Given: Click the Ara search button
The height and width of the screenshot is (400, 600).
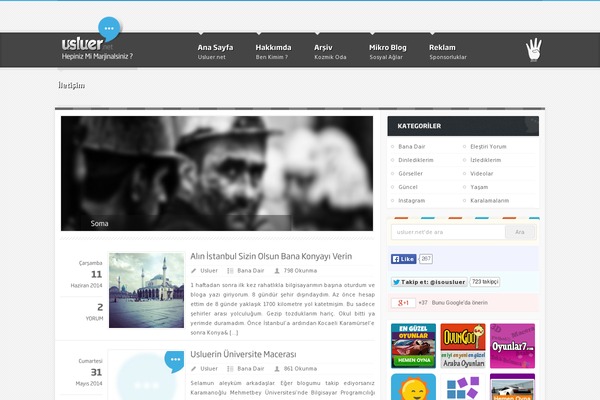Looking at the screenshot, I should point(520,232).
